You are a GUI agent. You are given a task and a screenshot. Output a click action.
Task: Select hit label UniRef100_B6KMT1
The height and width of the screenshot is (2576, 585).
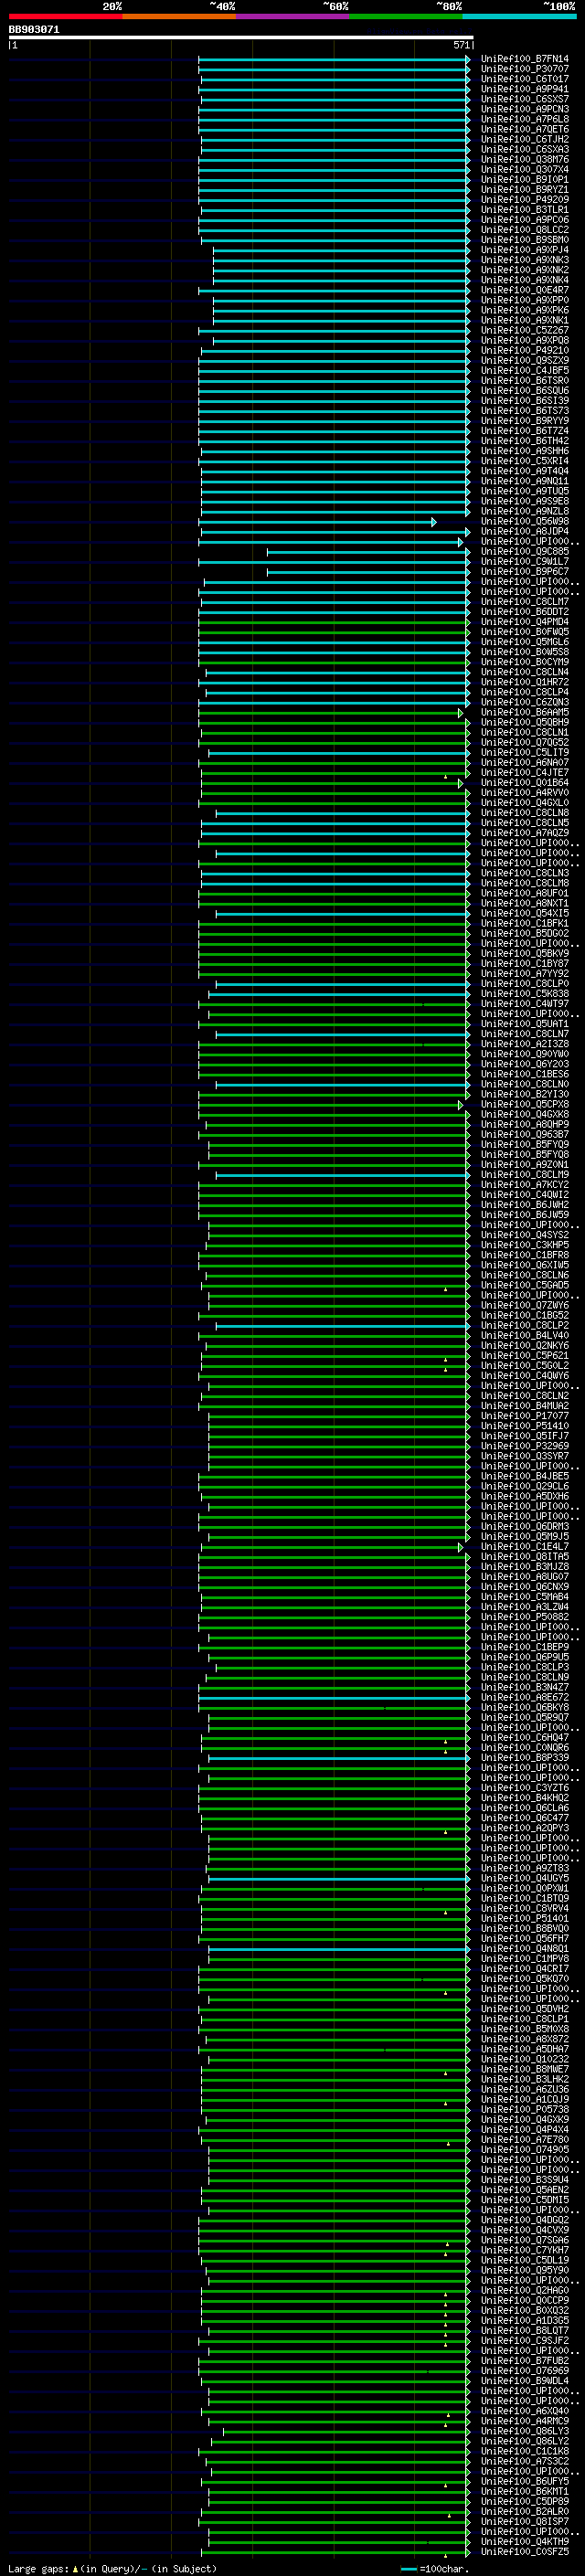[525, 2491]
